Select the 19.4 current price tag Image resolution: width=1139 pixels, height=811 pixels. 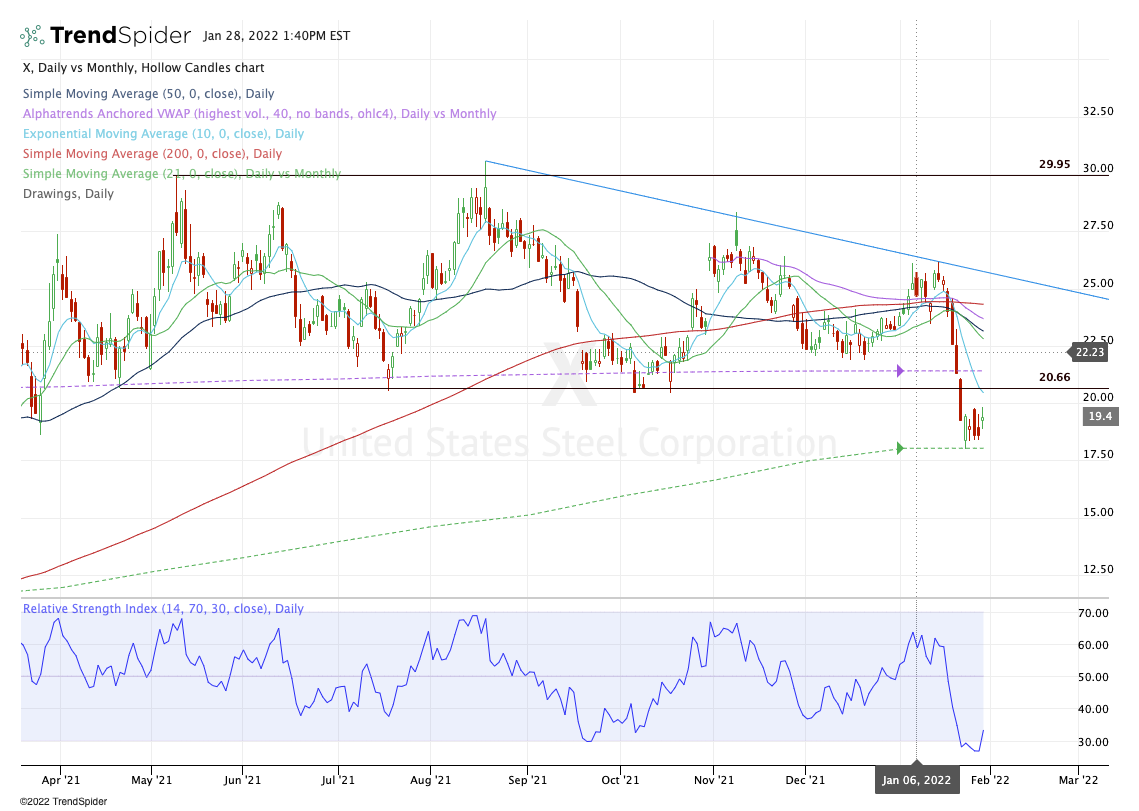click(1098, 416)
